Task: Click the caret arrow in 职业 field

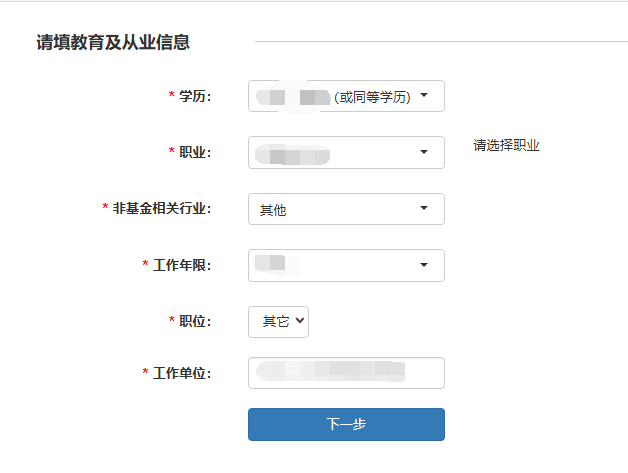Action: pyautogui.click(x=424, y=153)
